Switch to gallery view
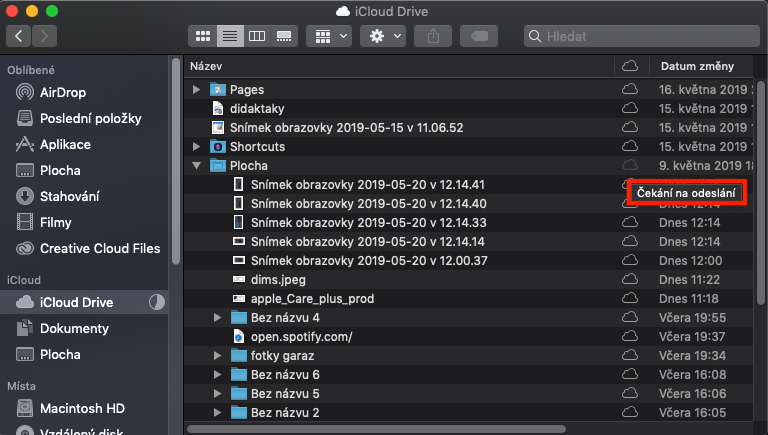768x435 pixels. point(284,36)
